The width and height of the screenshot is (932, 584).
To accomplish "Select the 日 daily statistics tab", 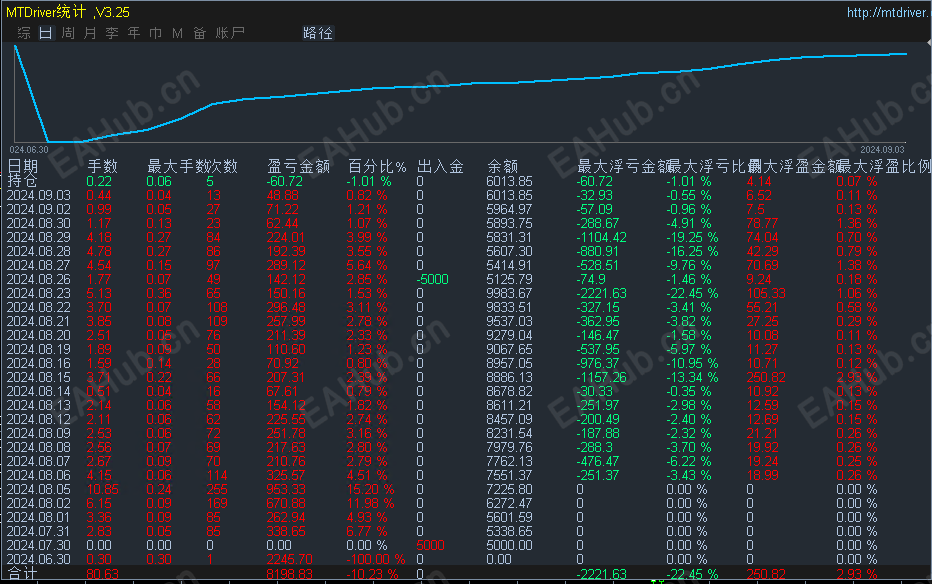I will coord(46,33).
